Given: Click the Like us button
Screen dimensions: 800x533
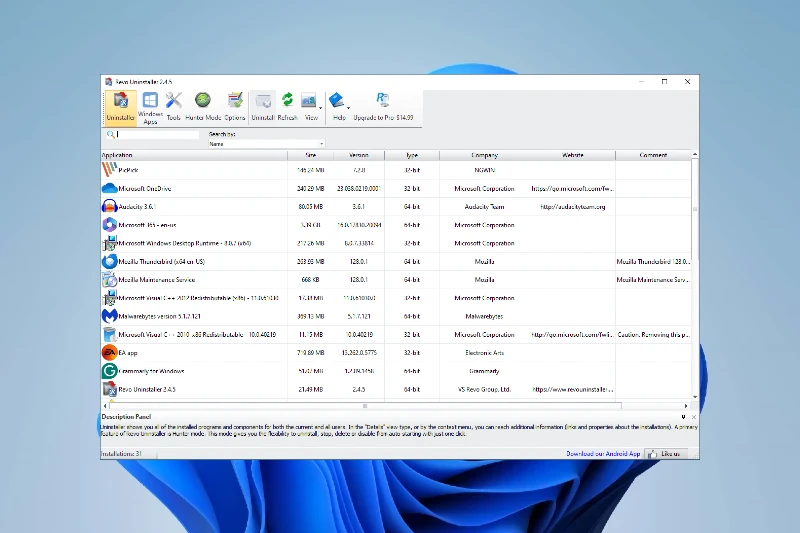Looking at the screenshot, I should 666,453.
